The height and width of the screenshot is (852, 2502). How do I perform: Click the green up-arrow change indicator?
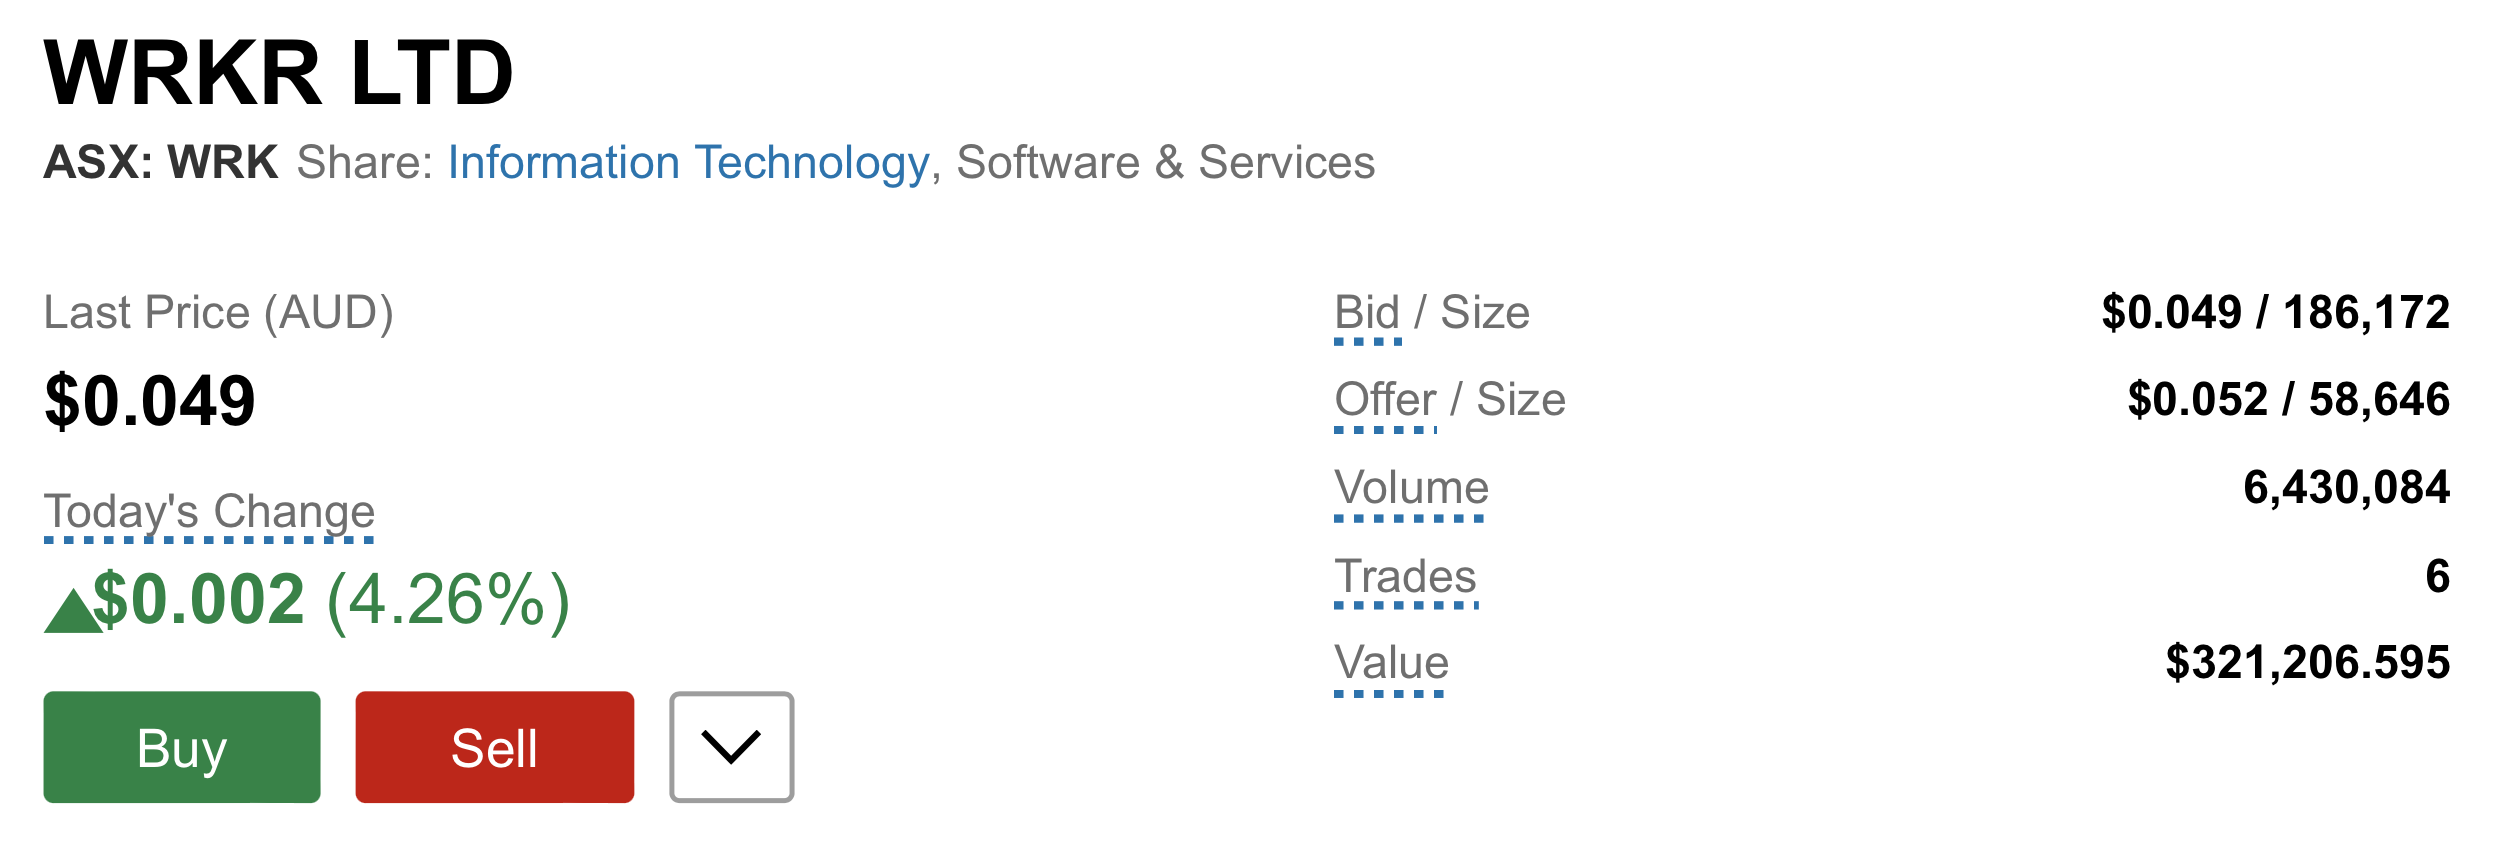[x=73, y=611]
